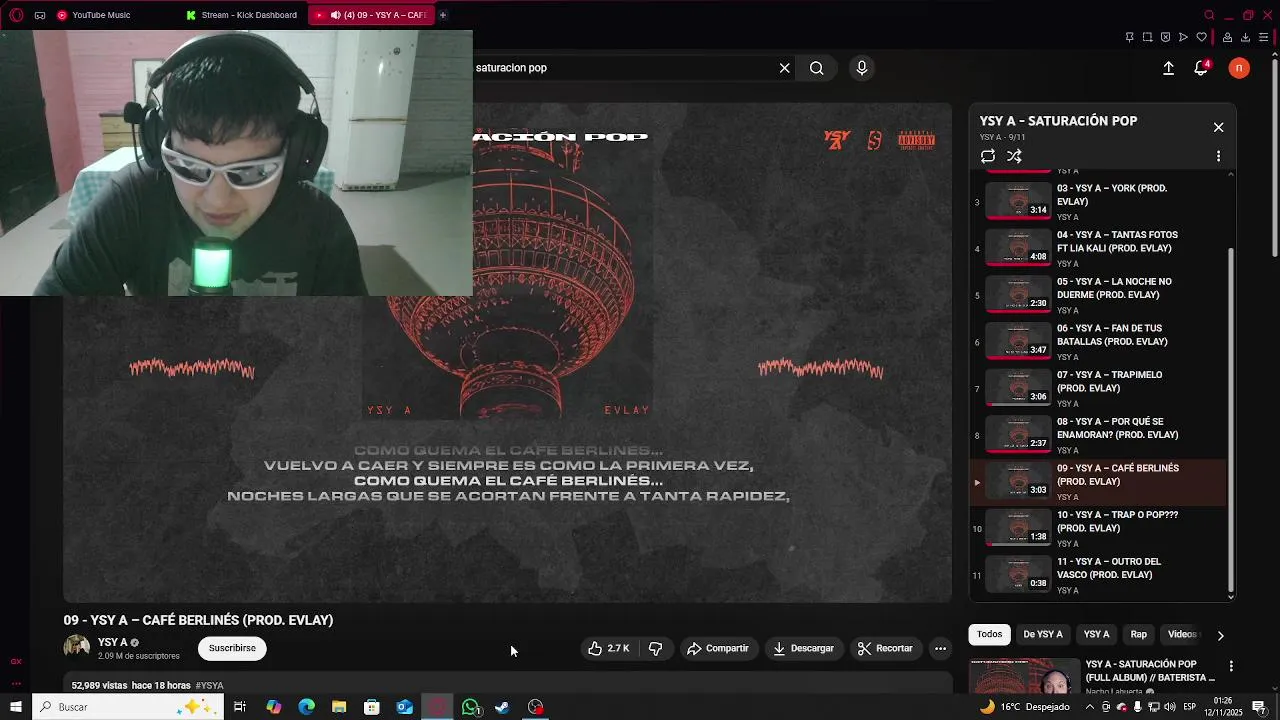This screenshot has height=720, width=1280.
Task: Show hidden system tray icons
Action: click(x=1090, y=707)
